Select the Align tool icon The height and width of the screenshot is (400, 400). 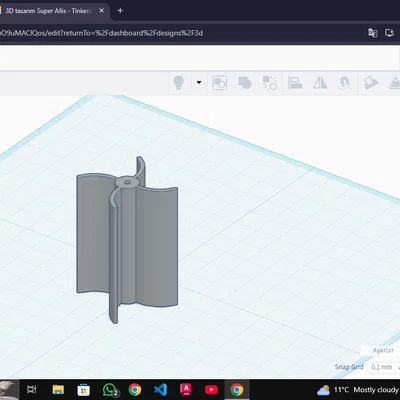click(x=295, y=83)
